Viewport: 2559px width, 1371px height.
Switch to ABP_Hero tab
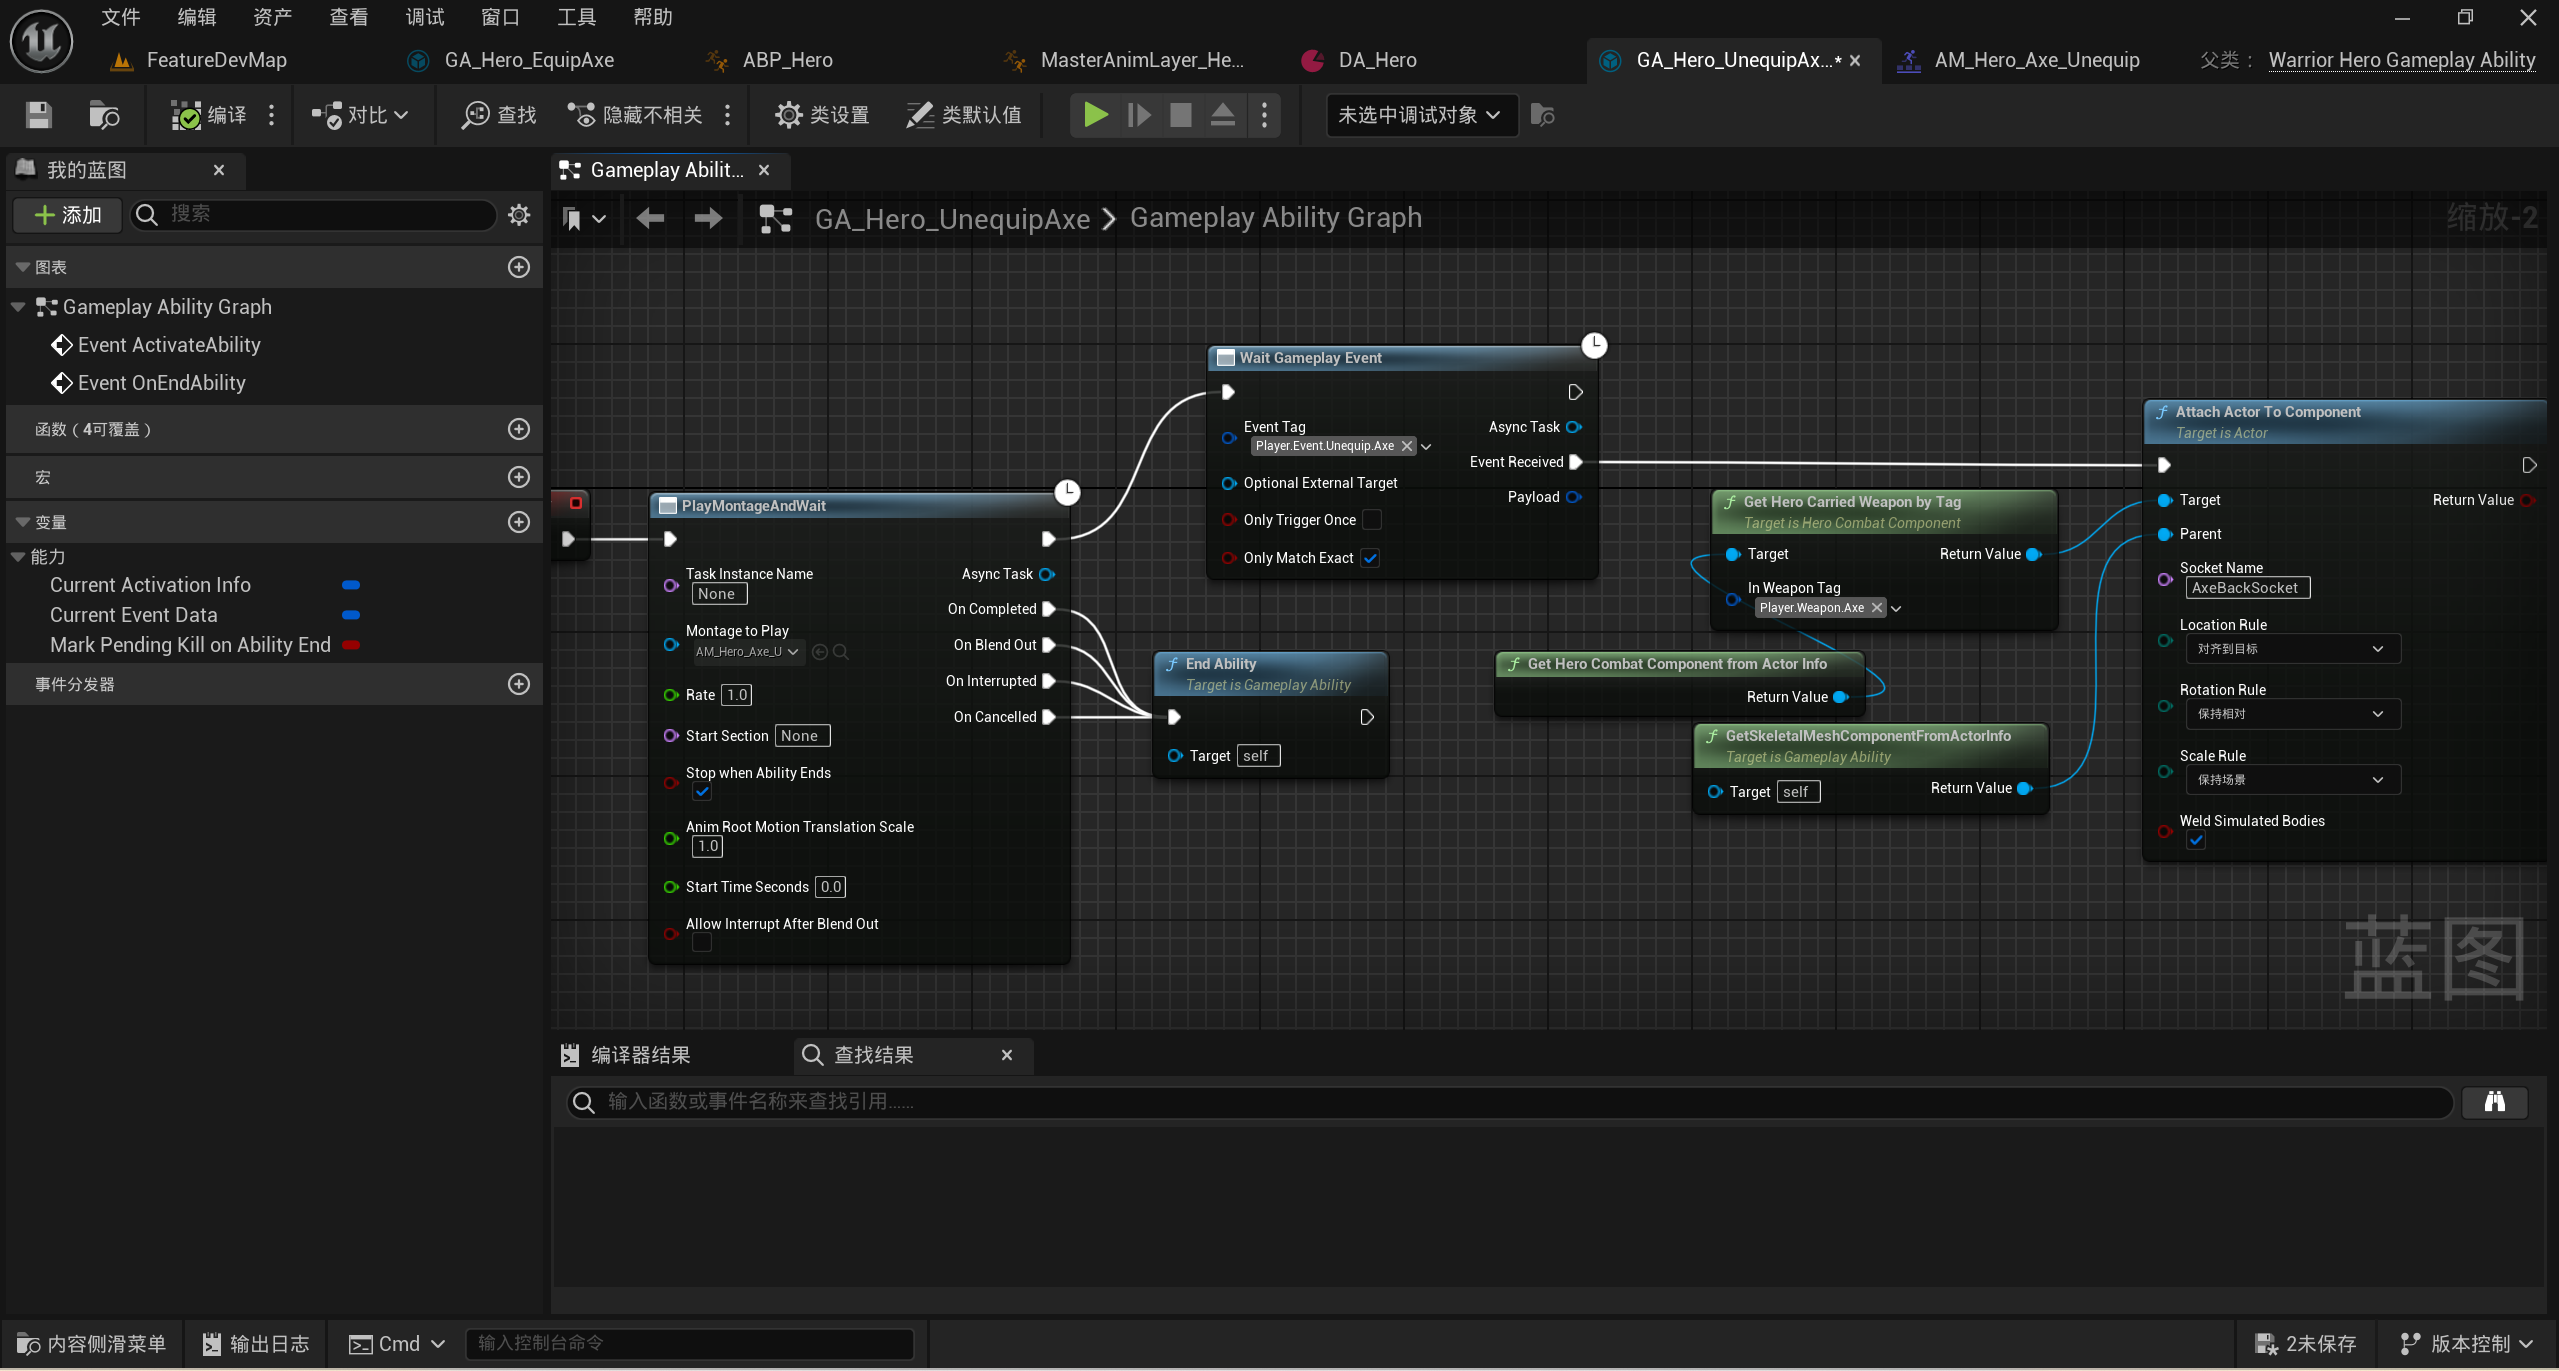[788, 60]
